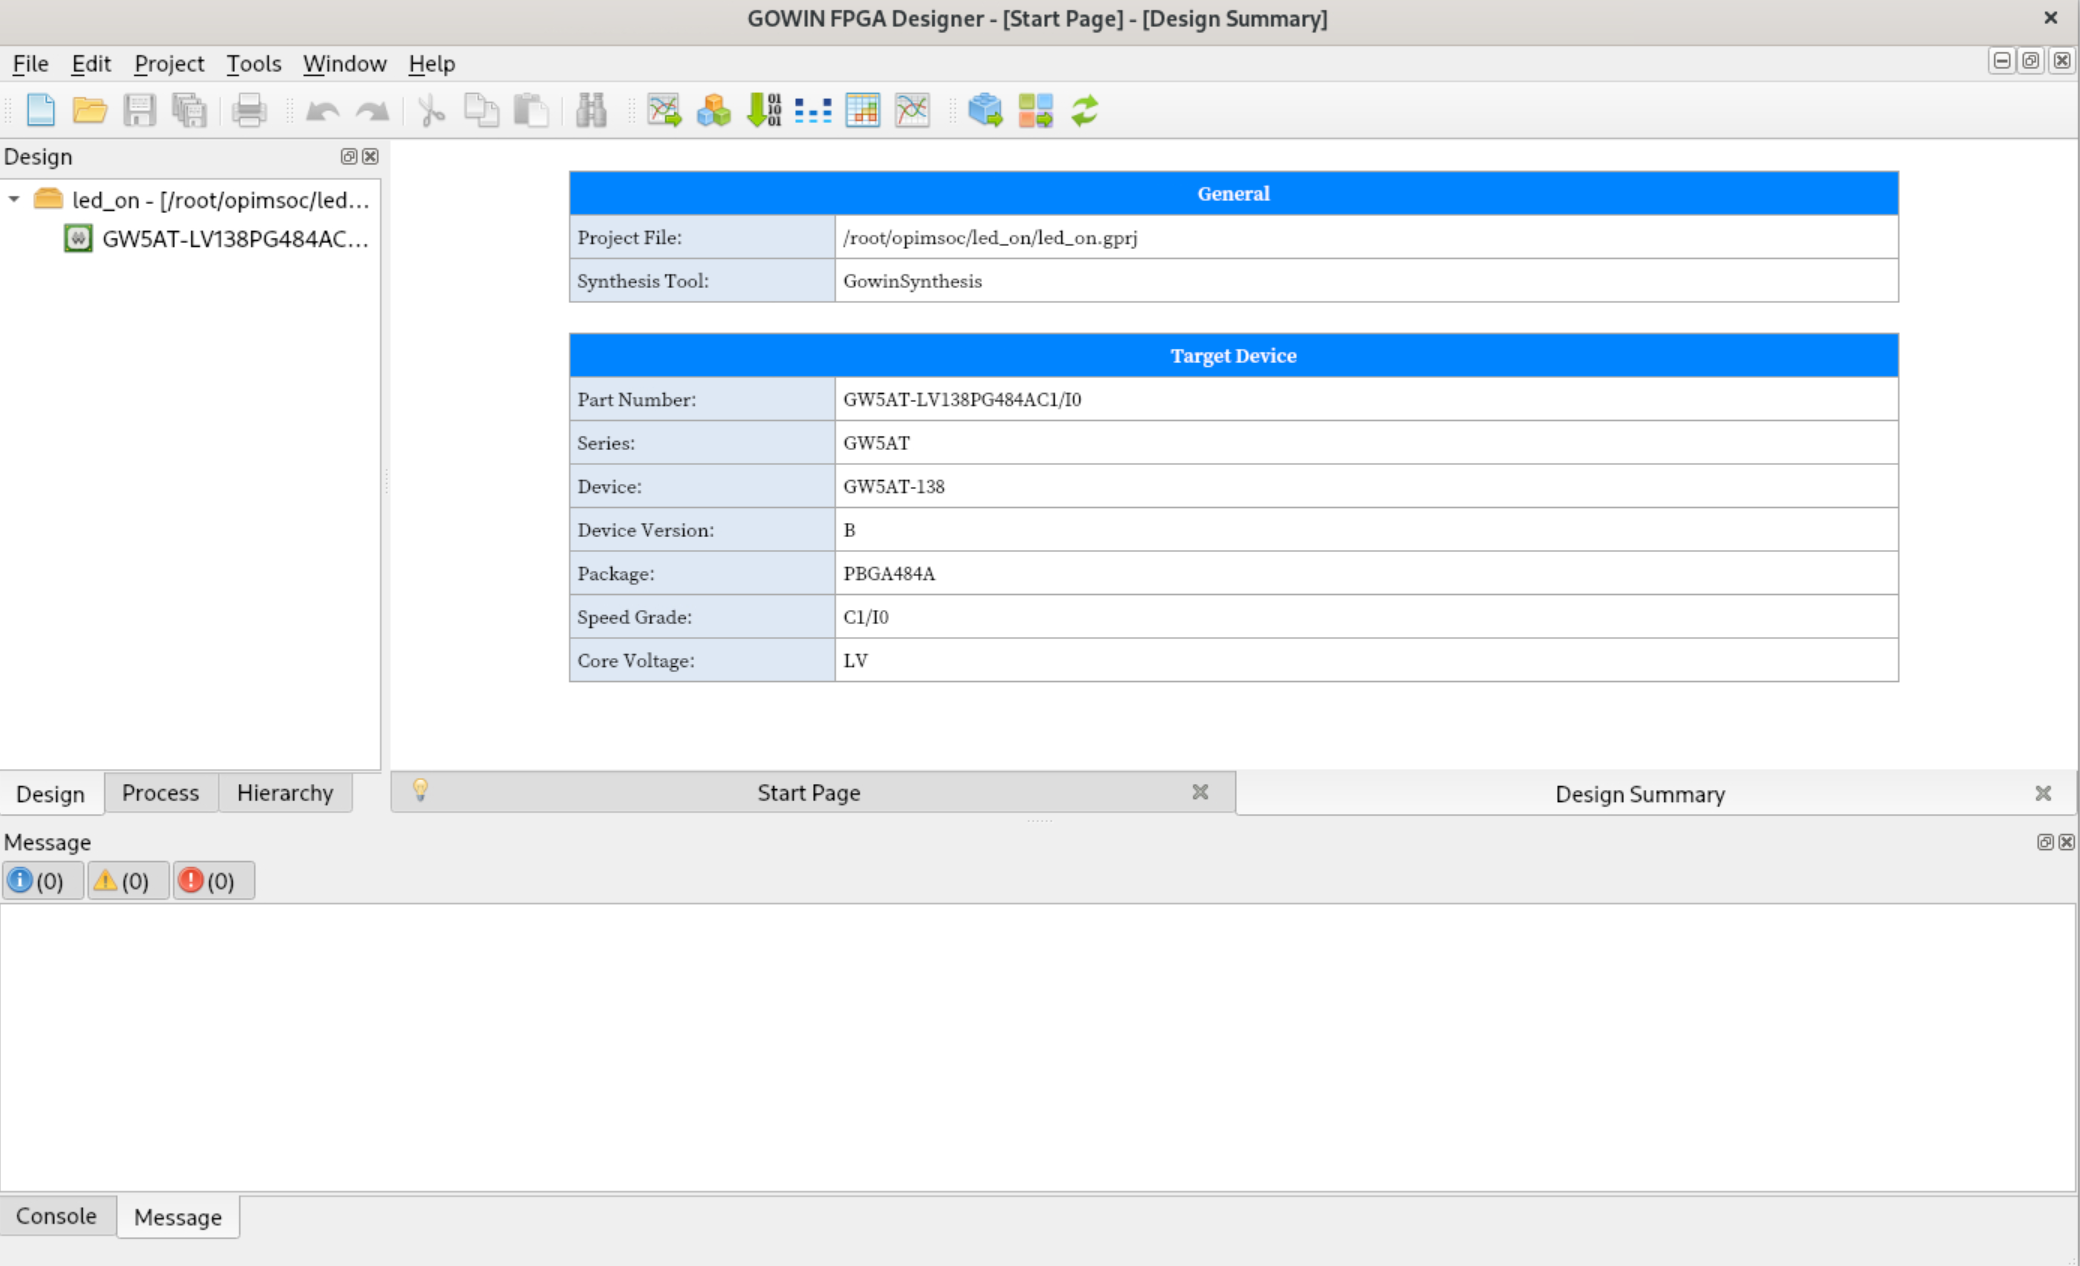Select the Design Summary tab
2080x1266 pixels.
point(1640,794)
